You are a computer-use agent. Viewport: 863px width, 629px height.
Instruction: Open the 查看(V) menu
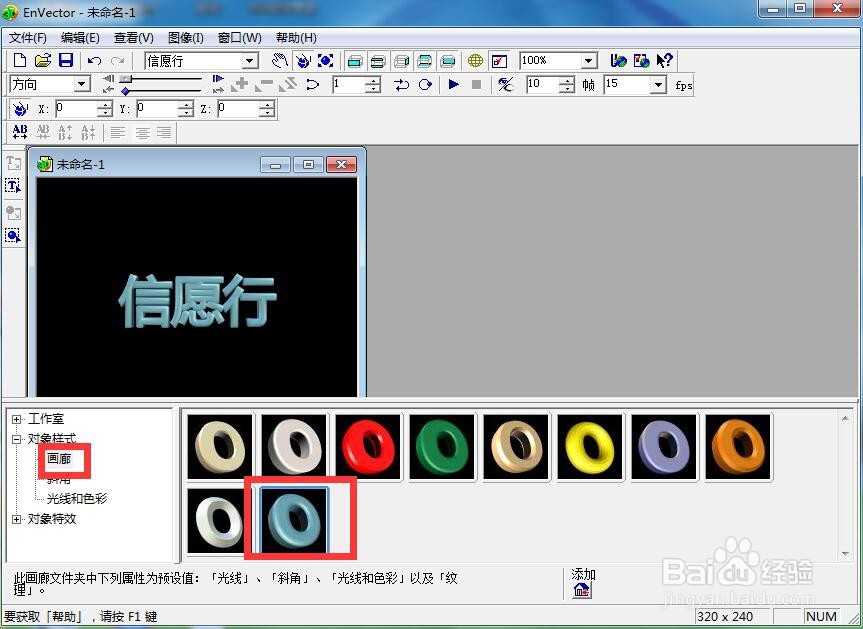(134, 37)
